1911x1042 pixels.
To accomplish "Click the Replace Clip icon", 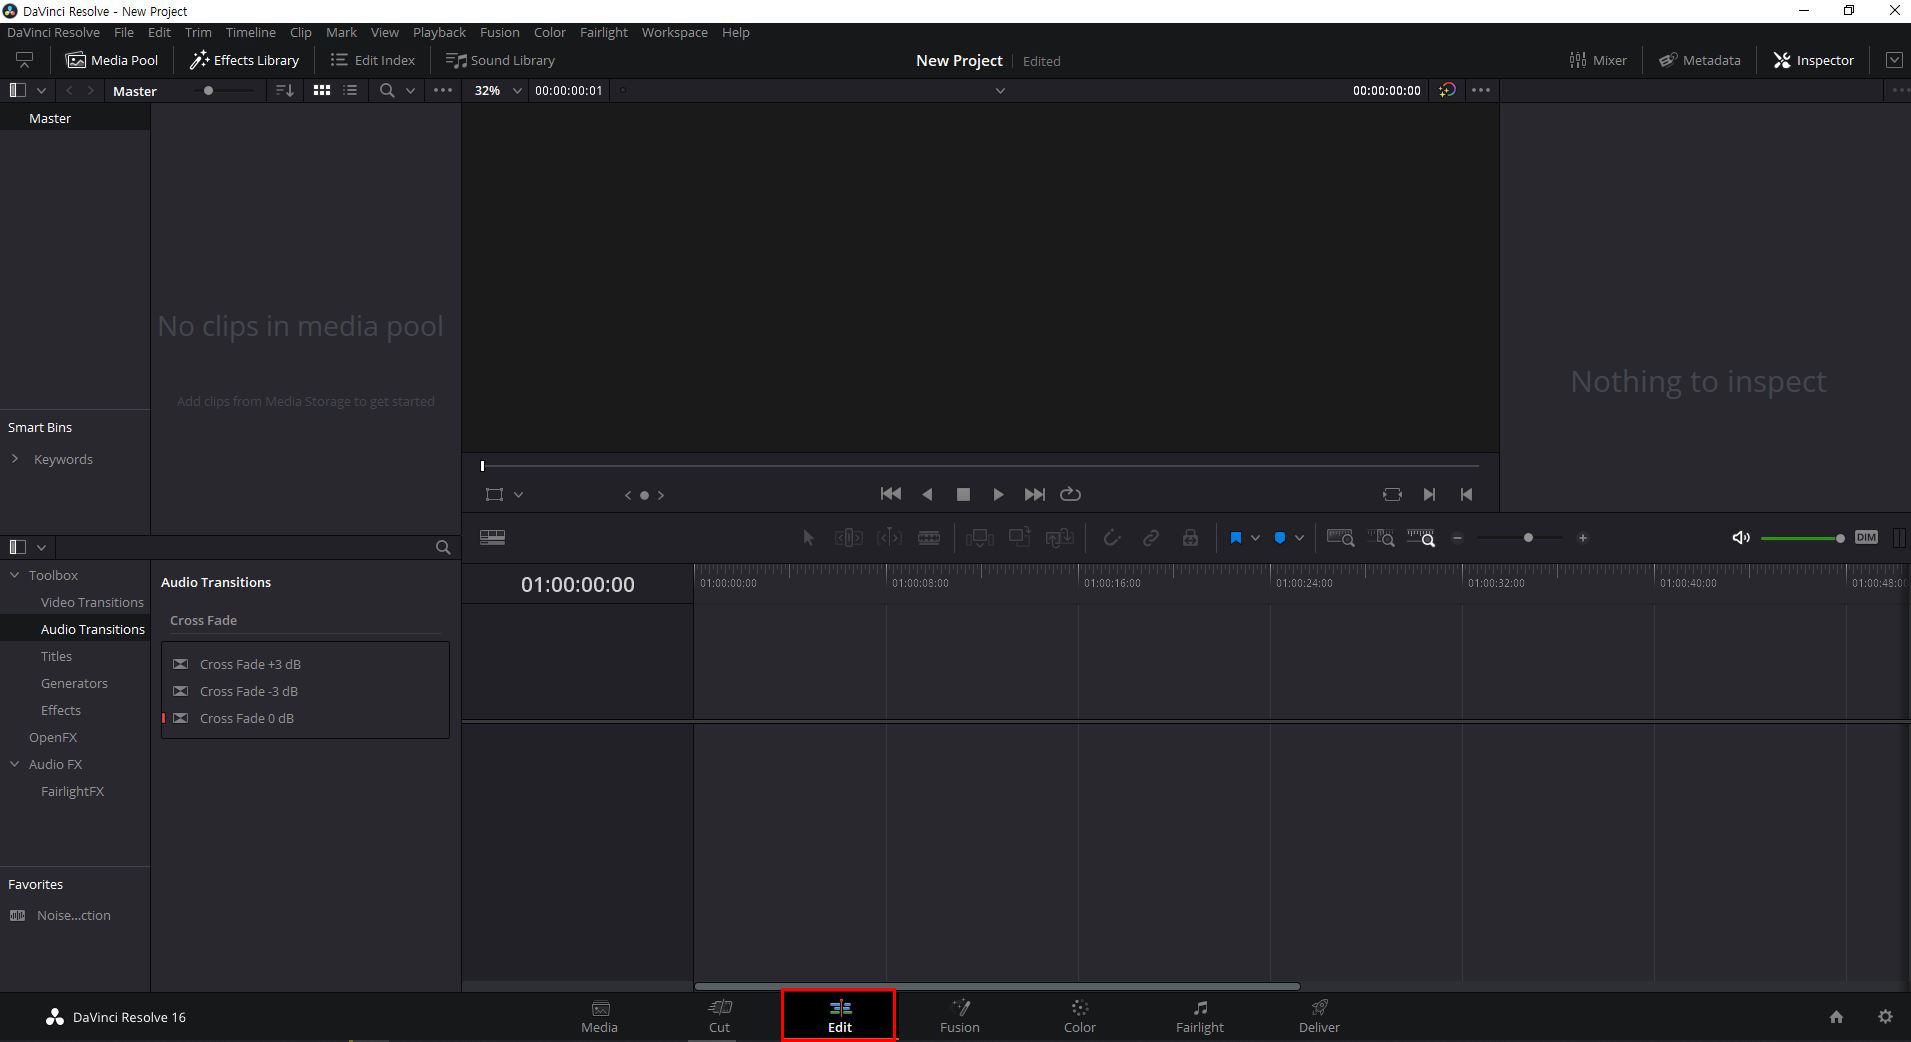I will point(1059,538).
